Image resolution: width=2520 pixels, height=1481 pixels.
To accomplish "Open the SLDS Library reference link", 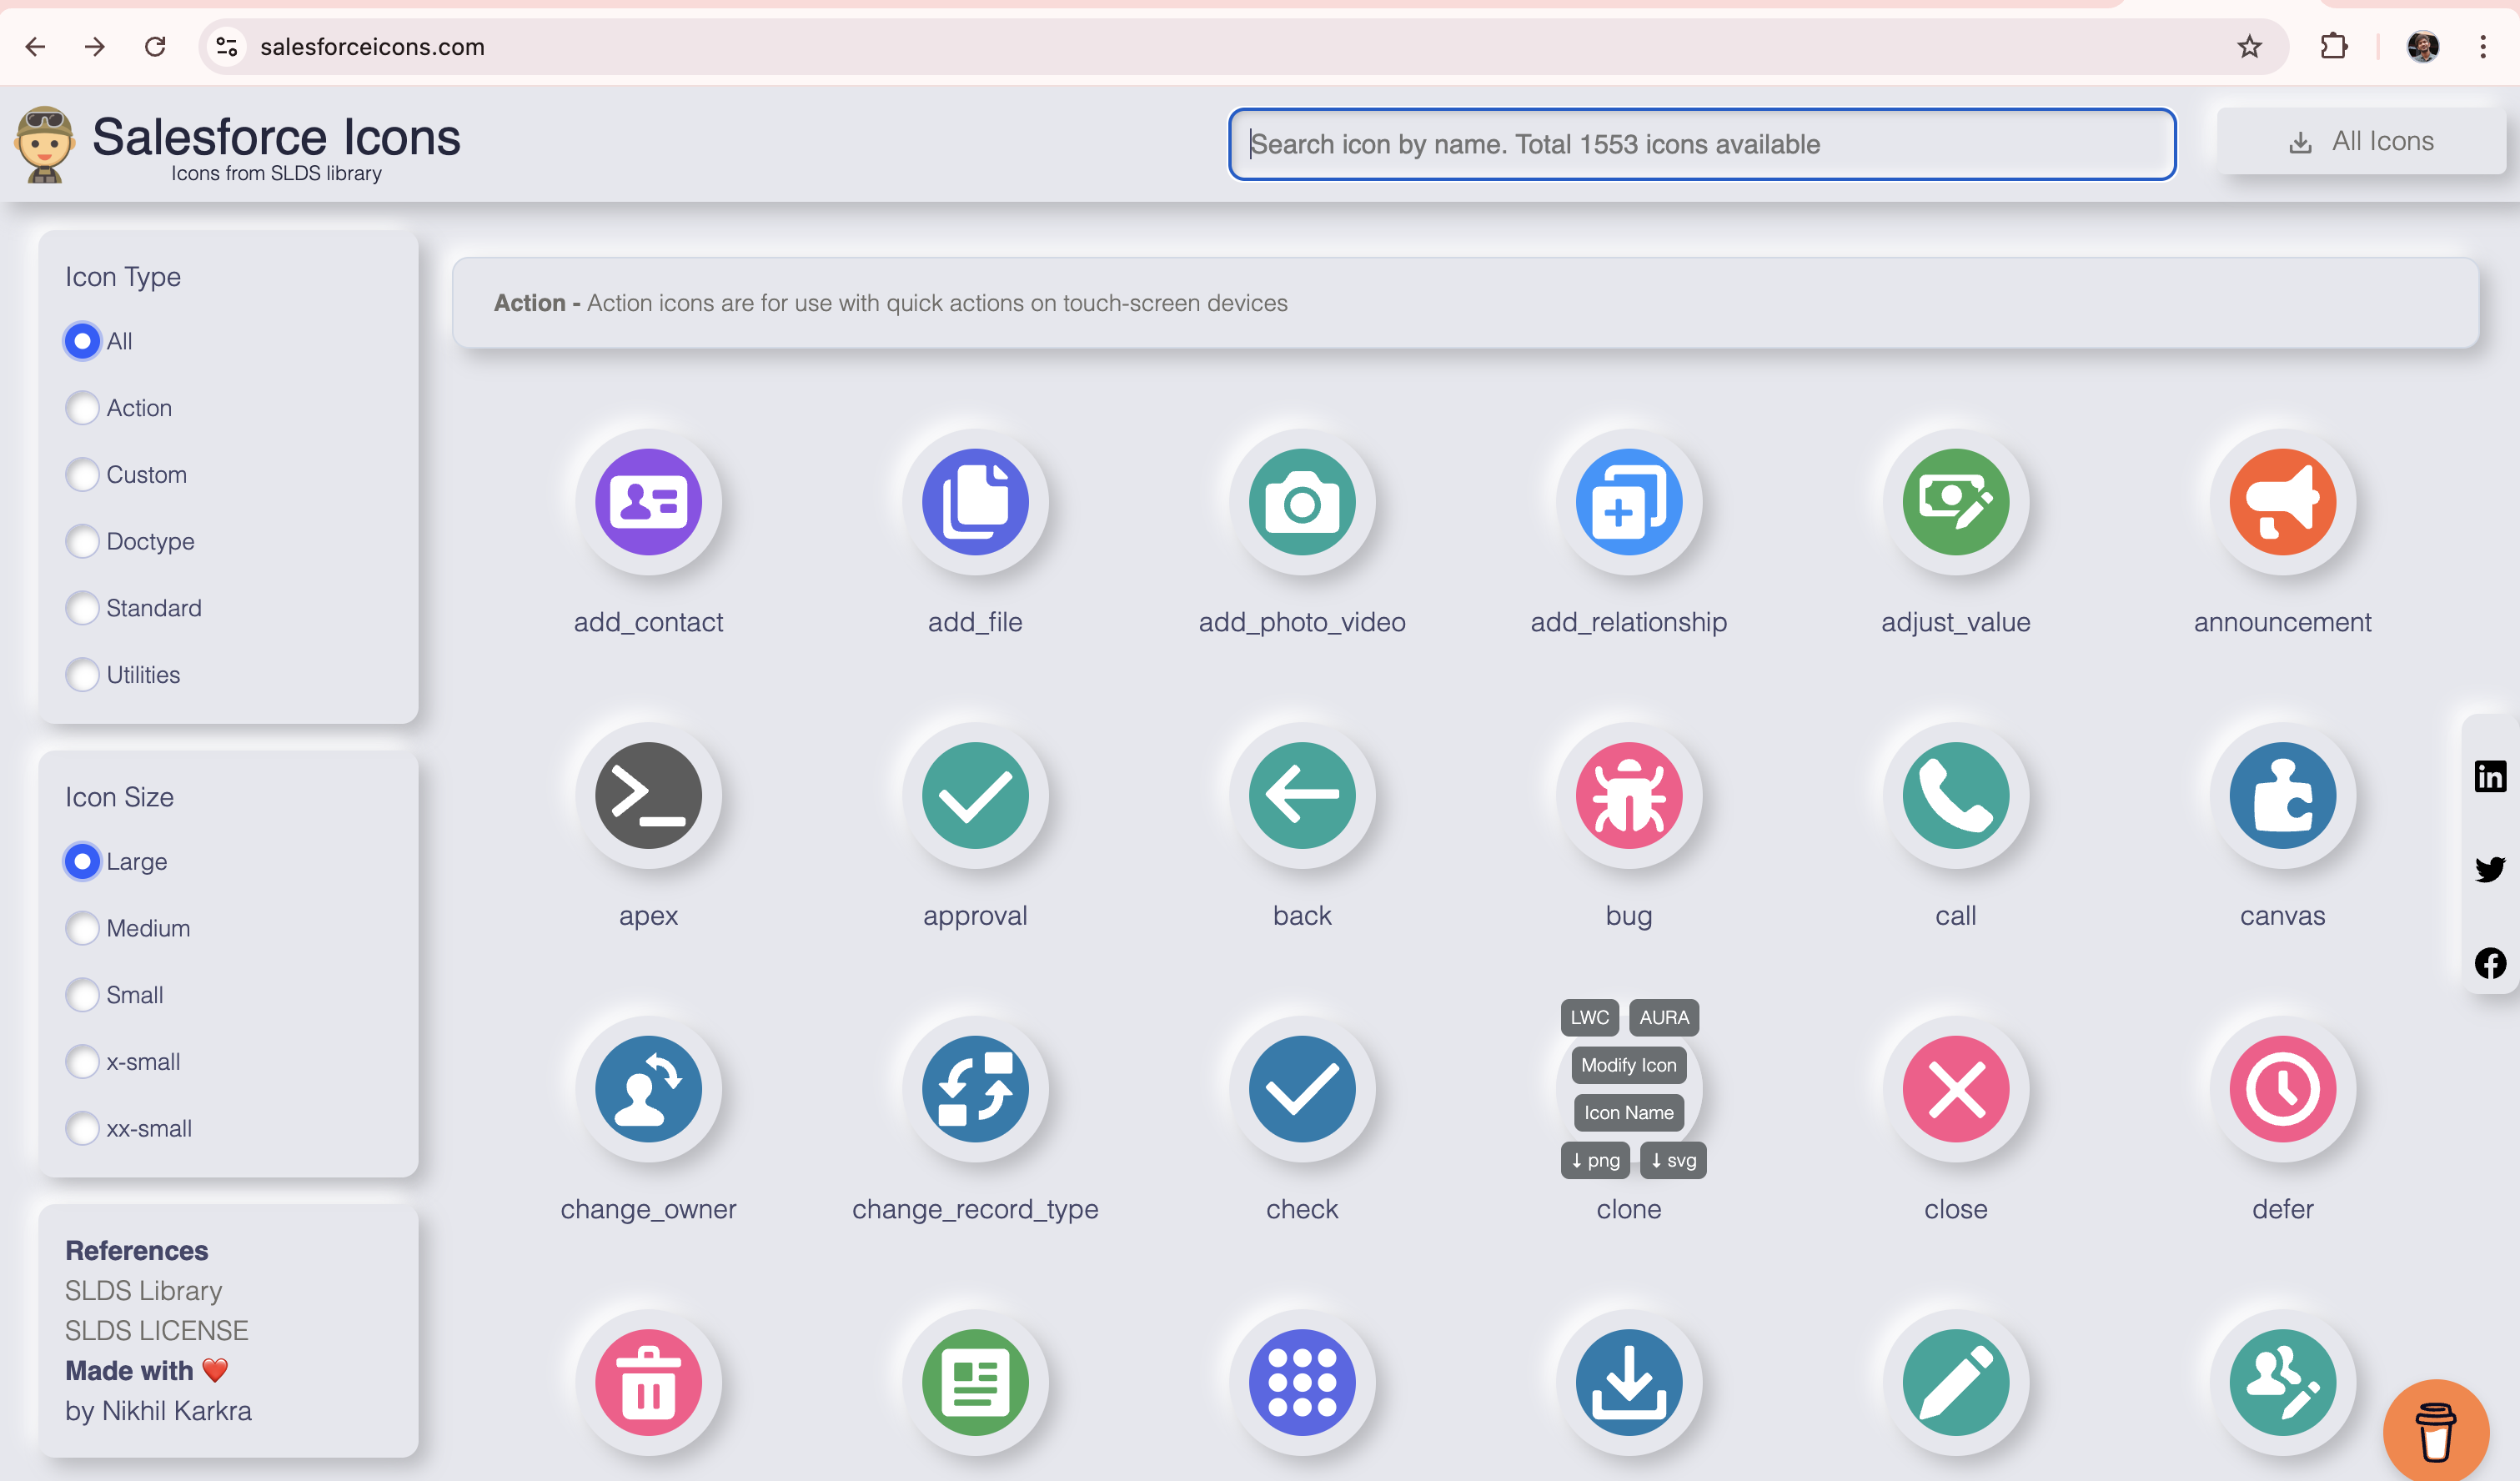I will tap(143, 1290).
